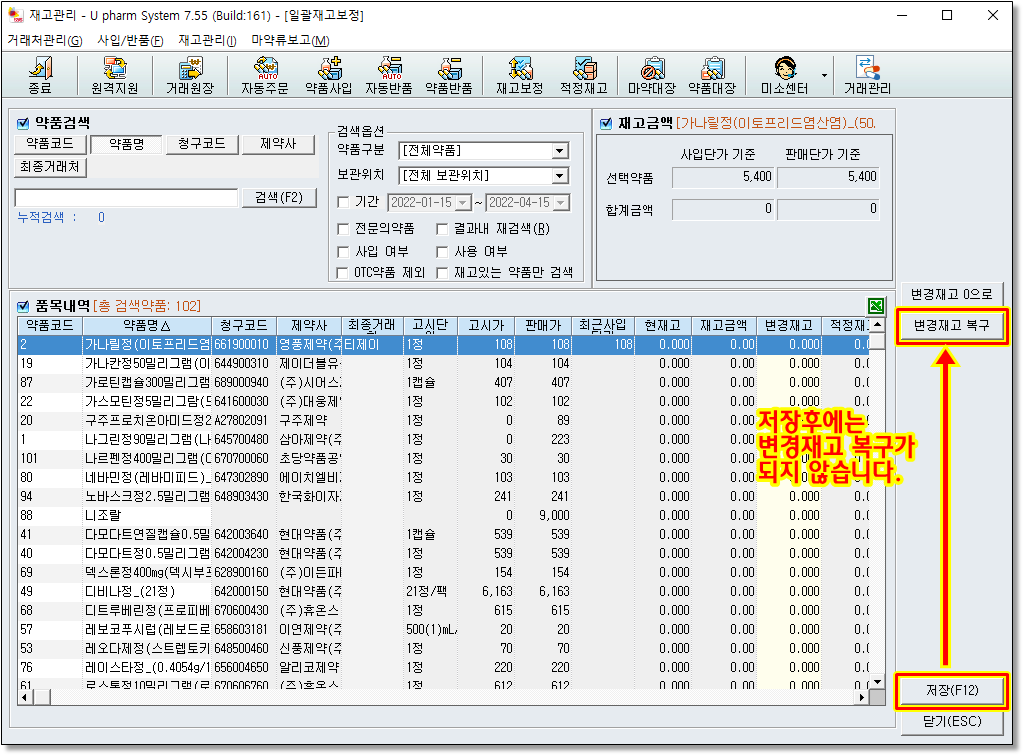Check the 전문의약품 option

343,228
